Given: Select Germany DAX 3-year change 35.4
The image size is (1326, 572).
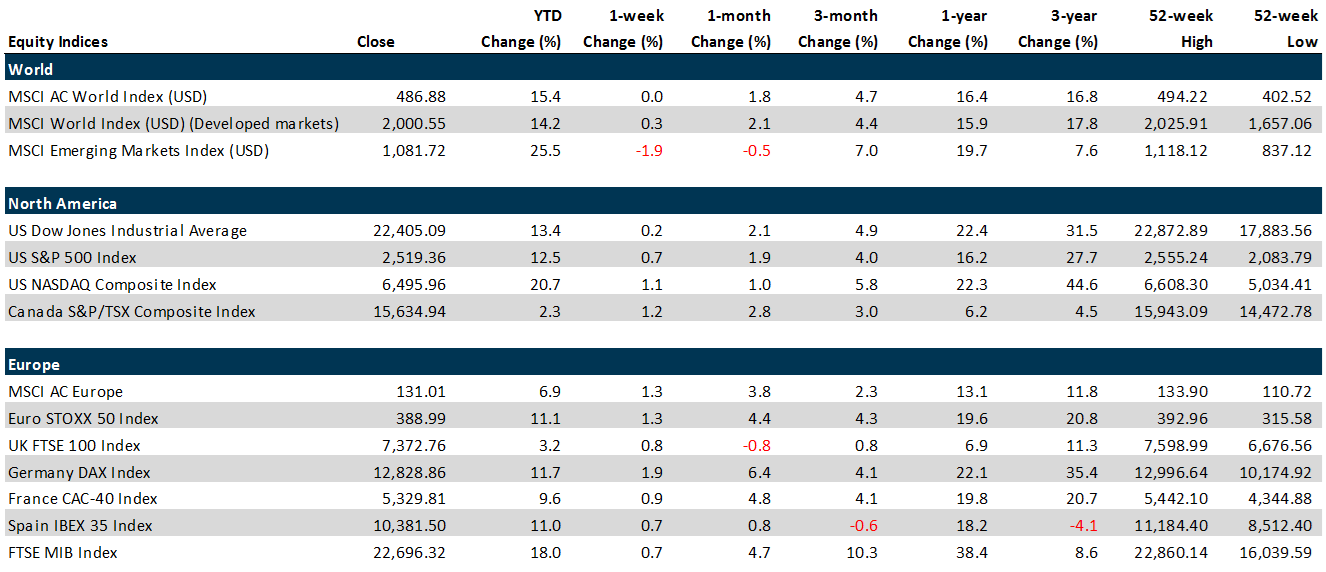Looking at the screenshot, I should pyautogui.click(x=1084, y=472).
